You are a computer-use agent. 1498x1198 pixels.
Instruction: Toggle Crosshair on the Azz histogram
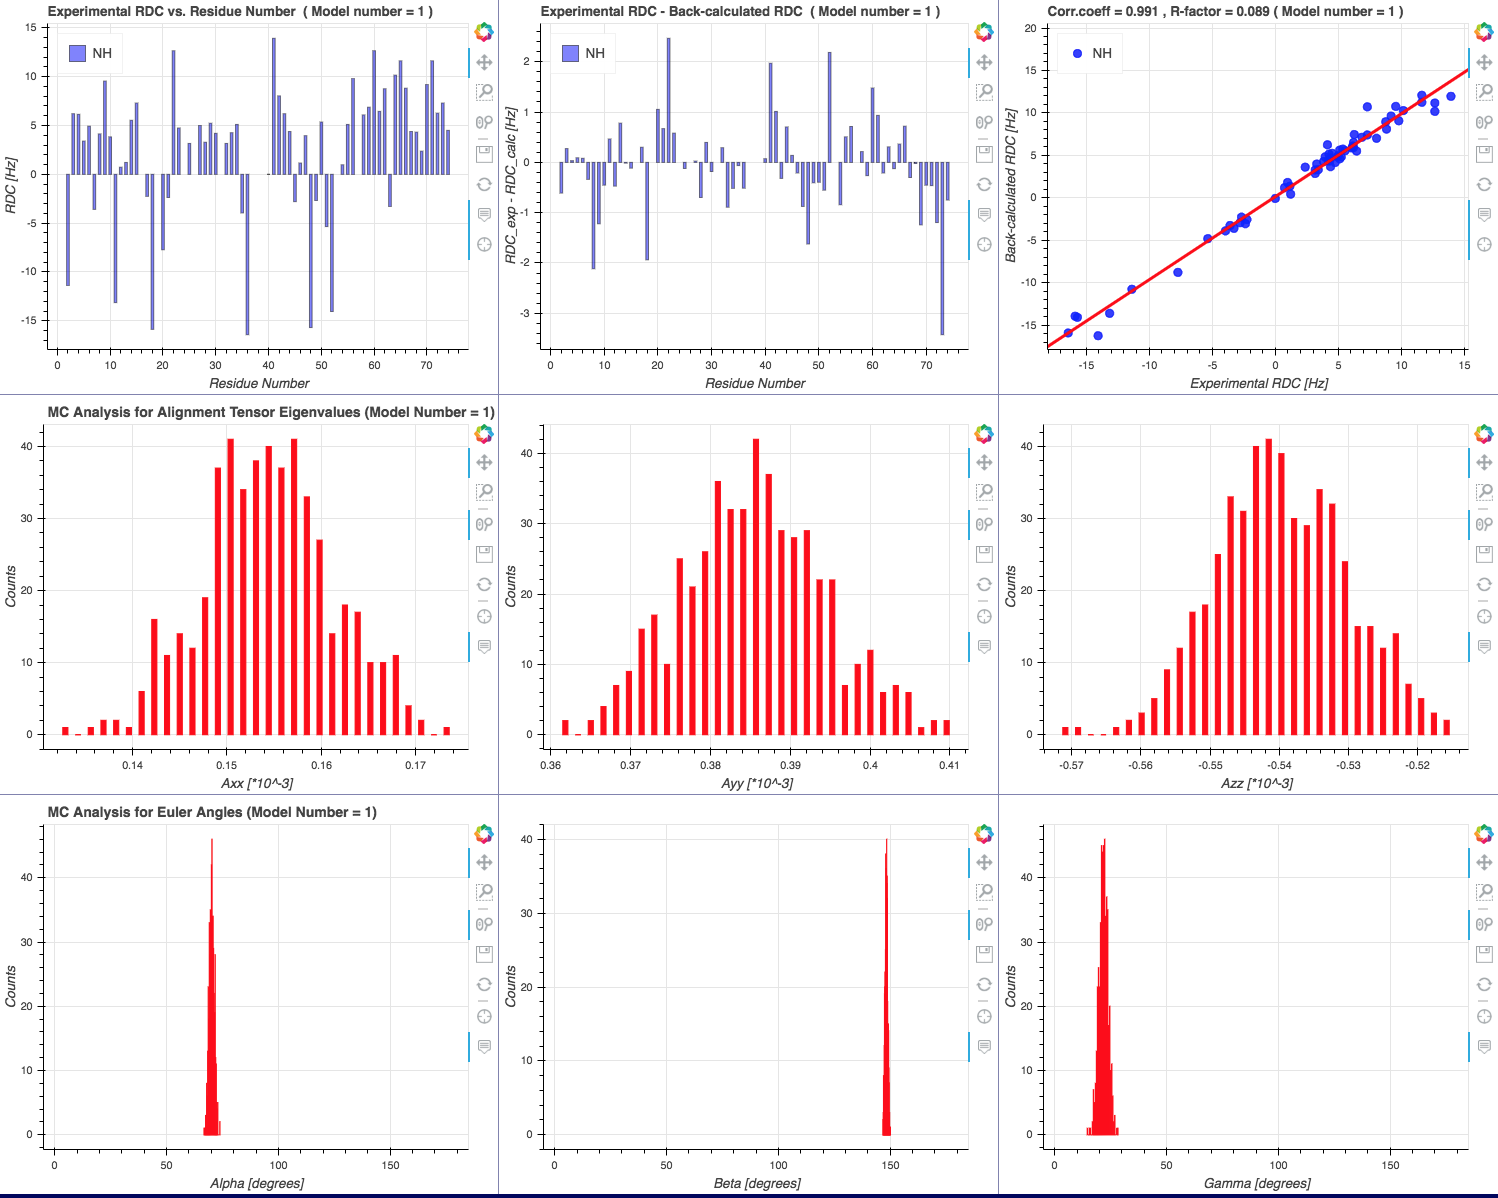pos(1484,616)
